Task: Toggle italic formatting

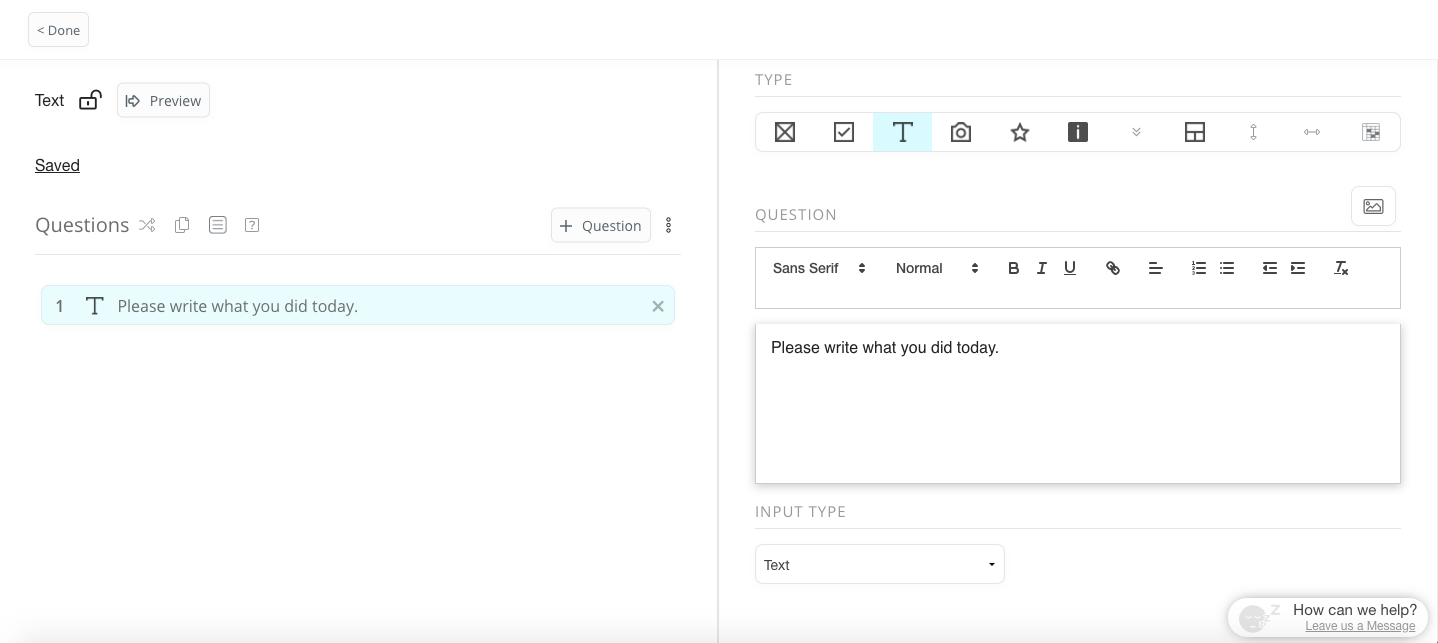Action: click(1041, 268)
